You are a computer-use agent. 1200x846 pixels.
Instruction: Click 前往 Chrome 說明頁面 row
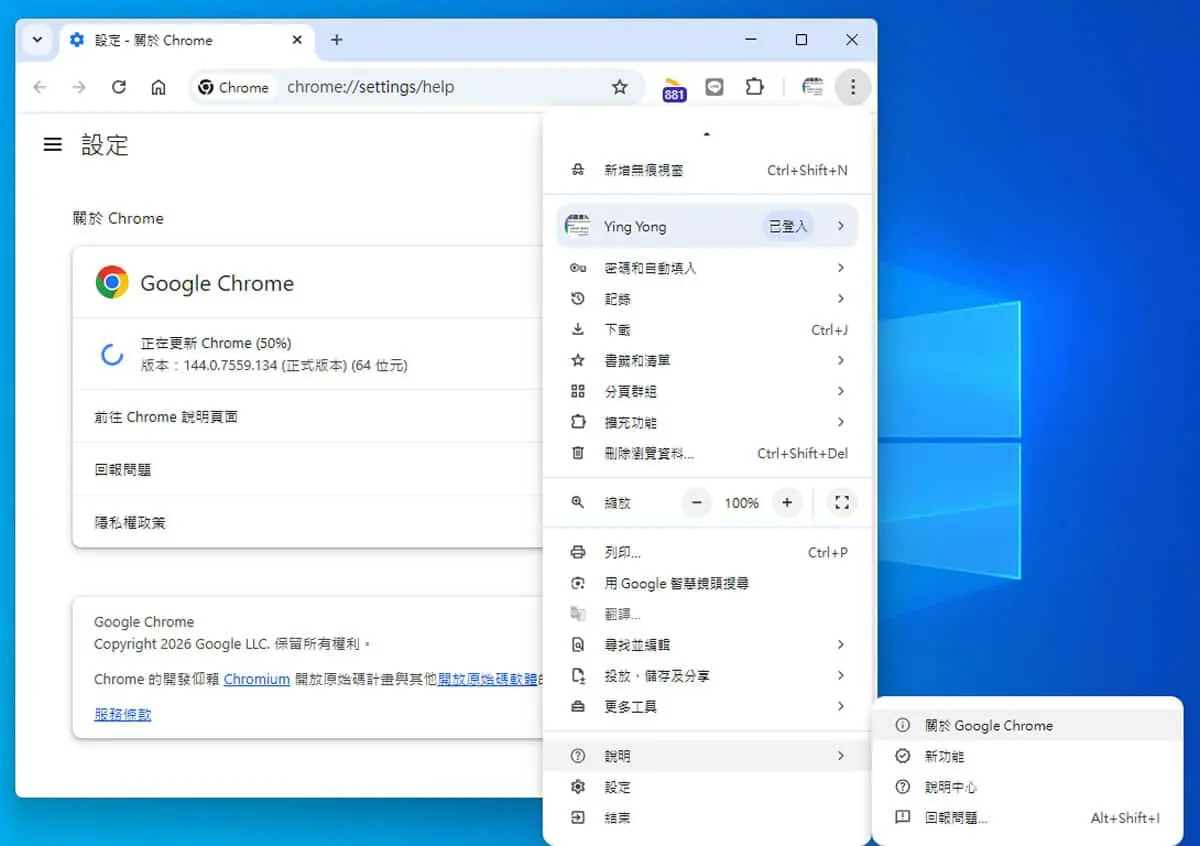coord(308,417)
